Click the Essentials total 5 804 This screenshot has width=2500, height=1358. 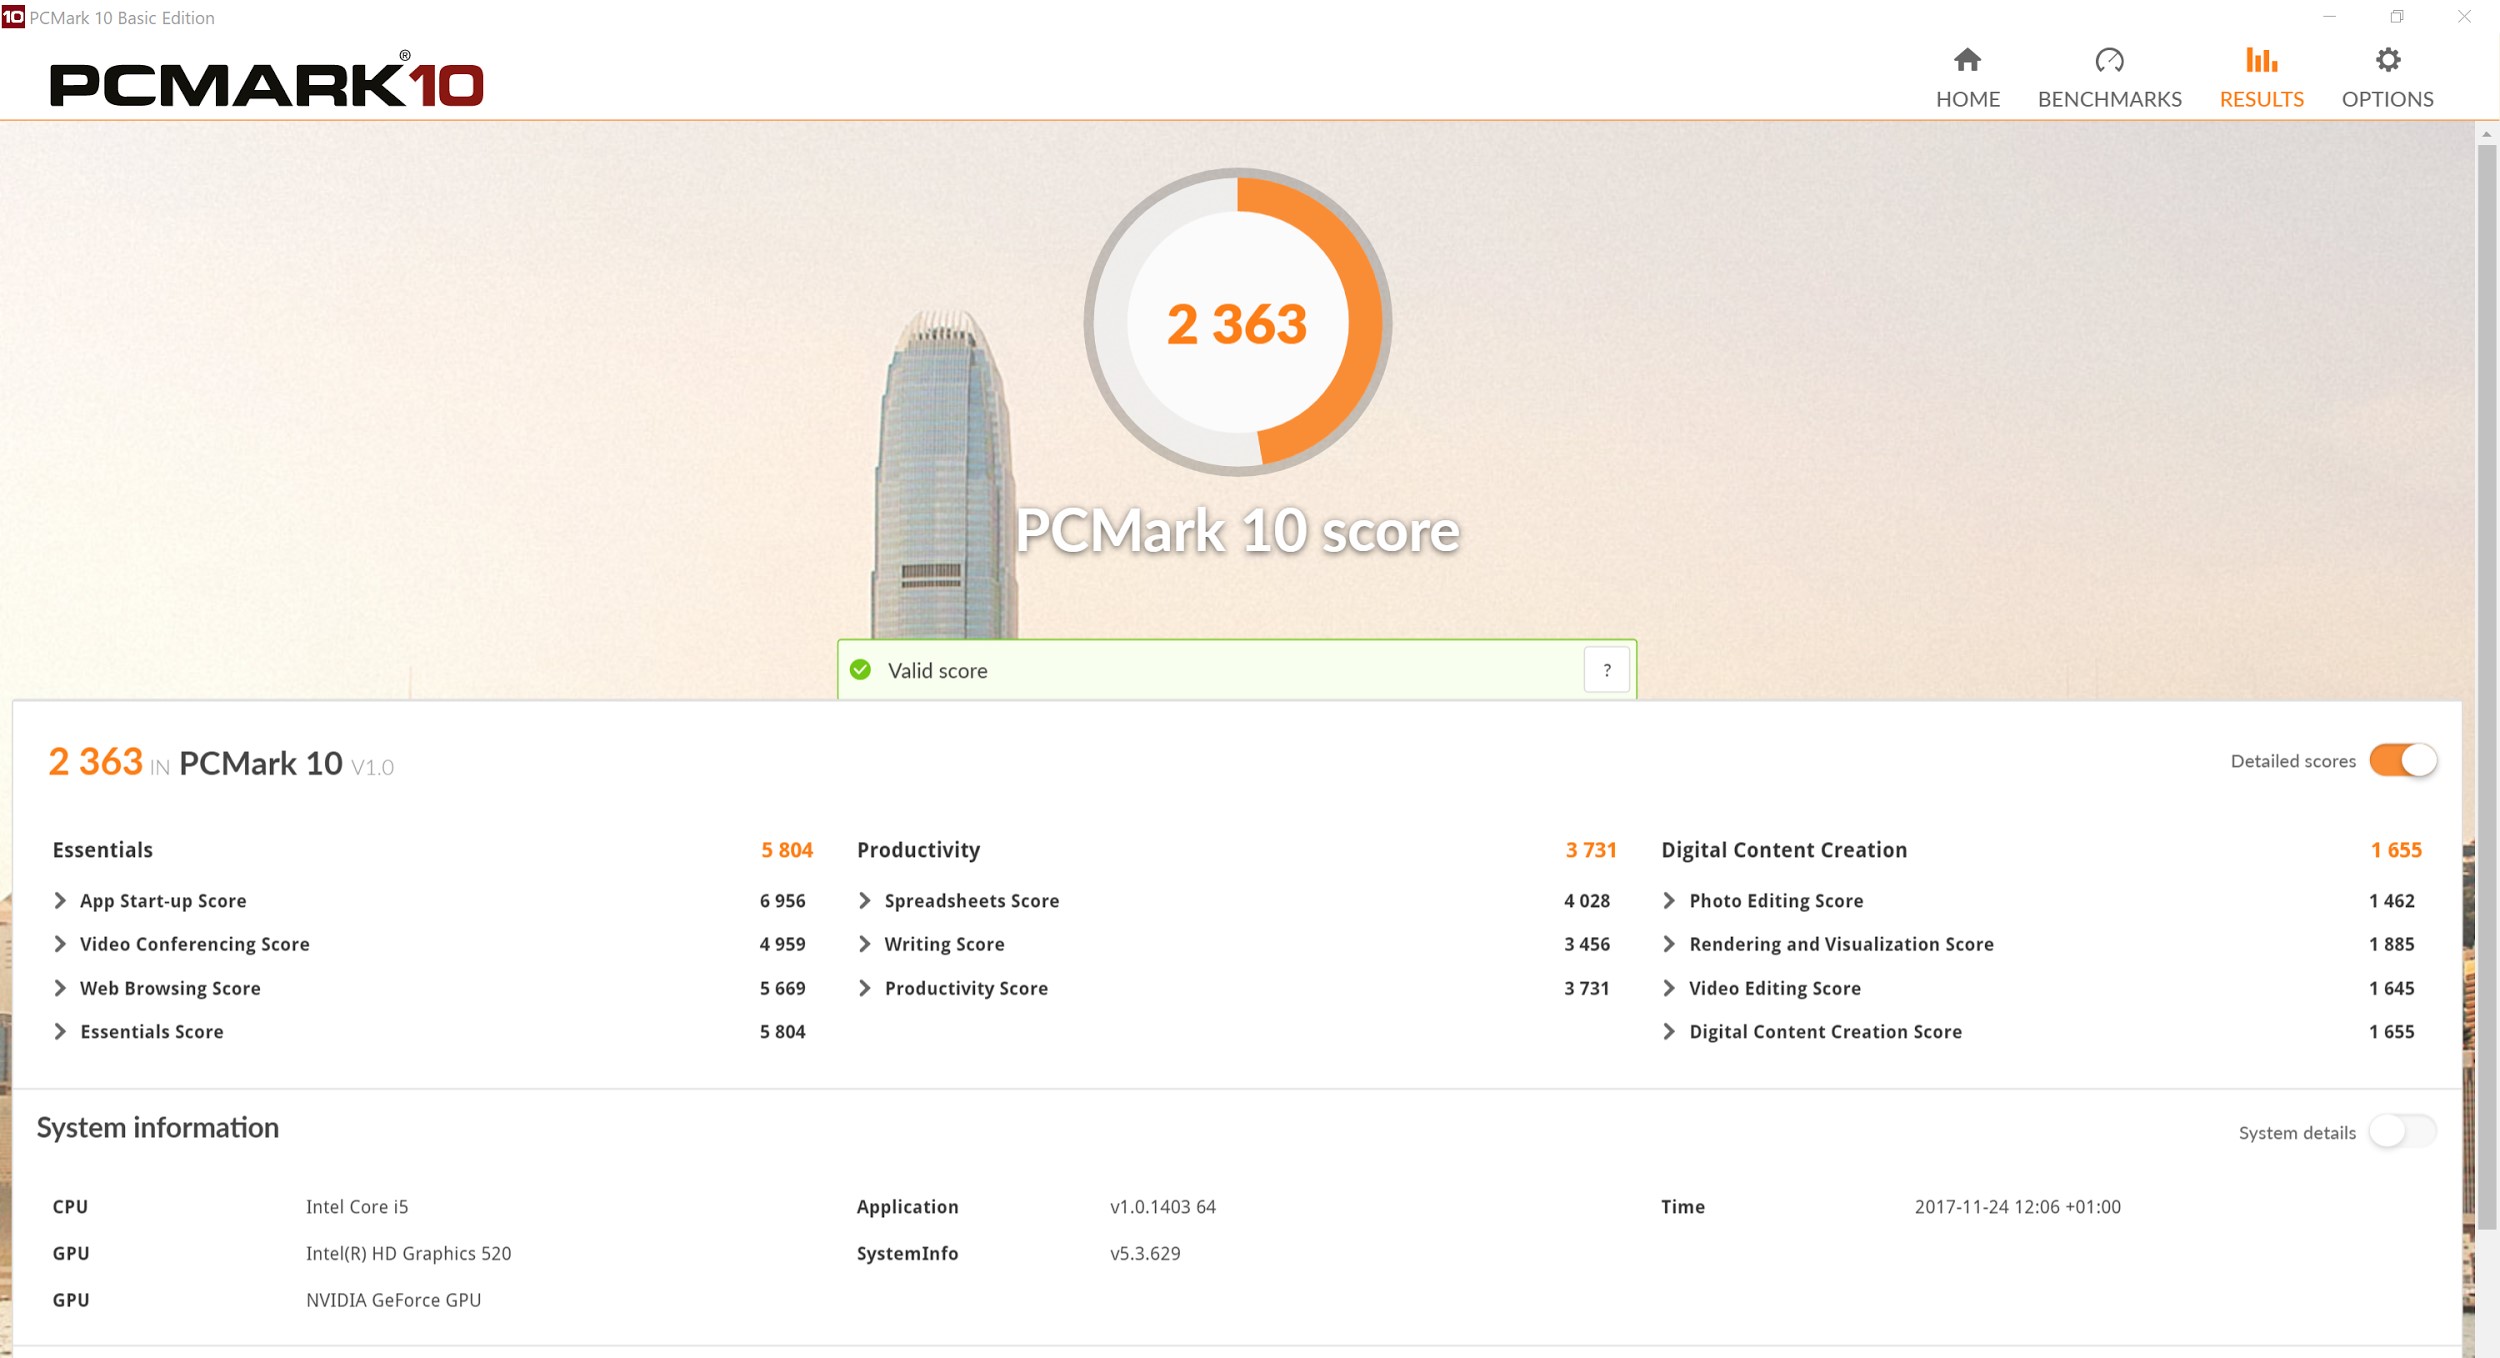coord(787,850)
